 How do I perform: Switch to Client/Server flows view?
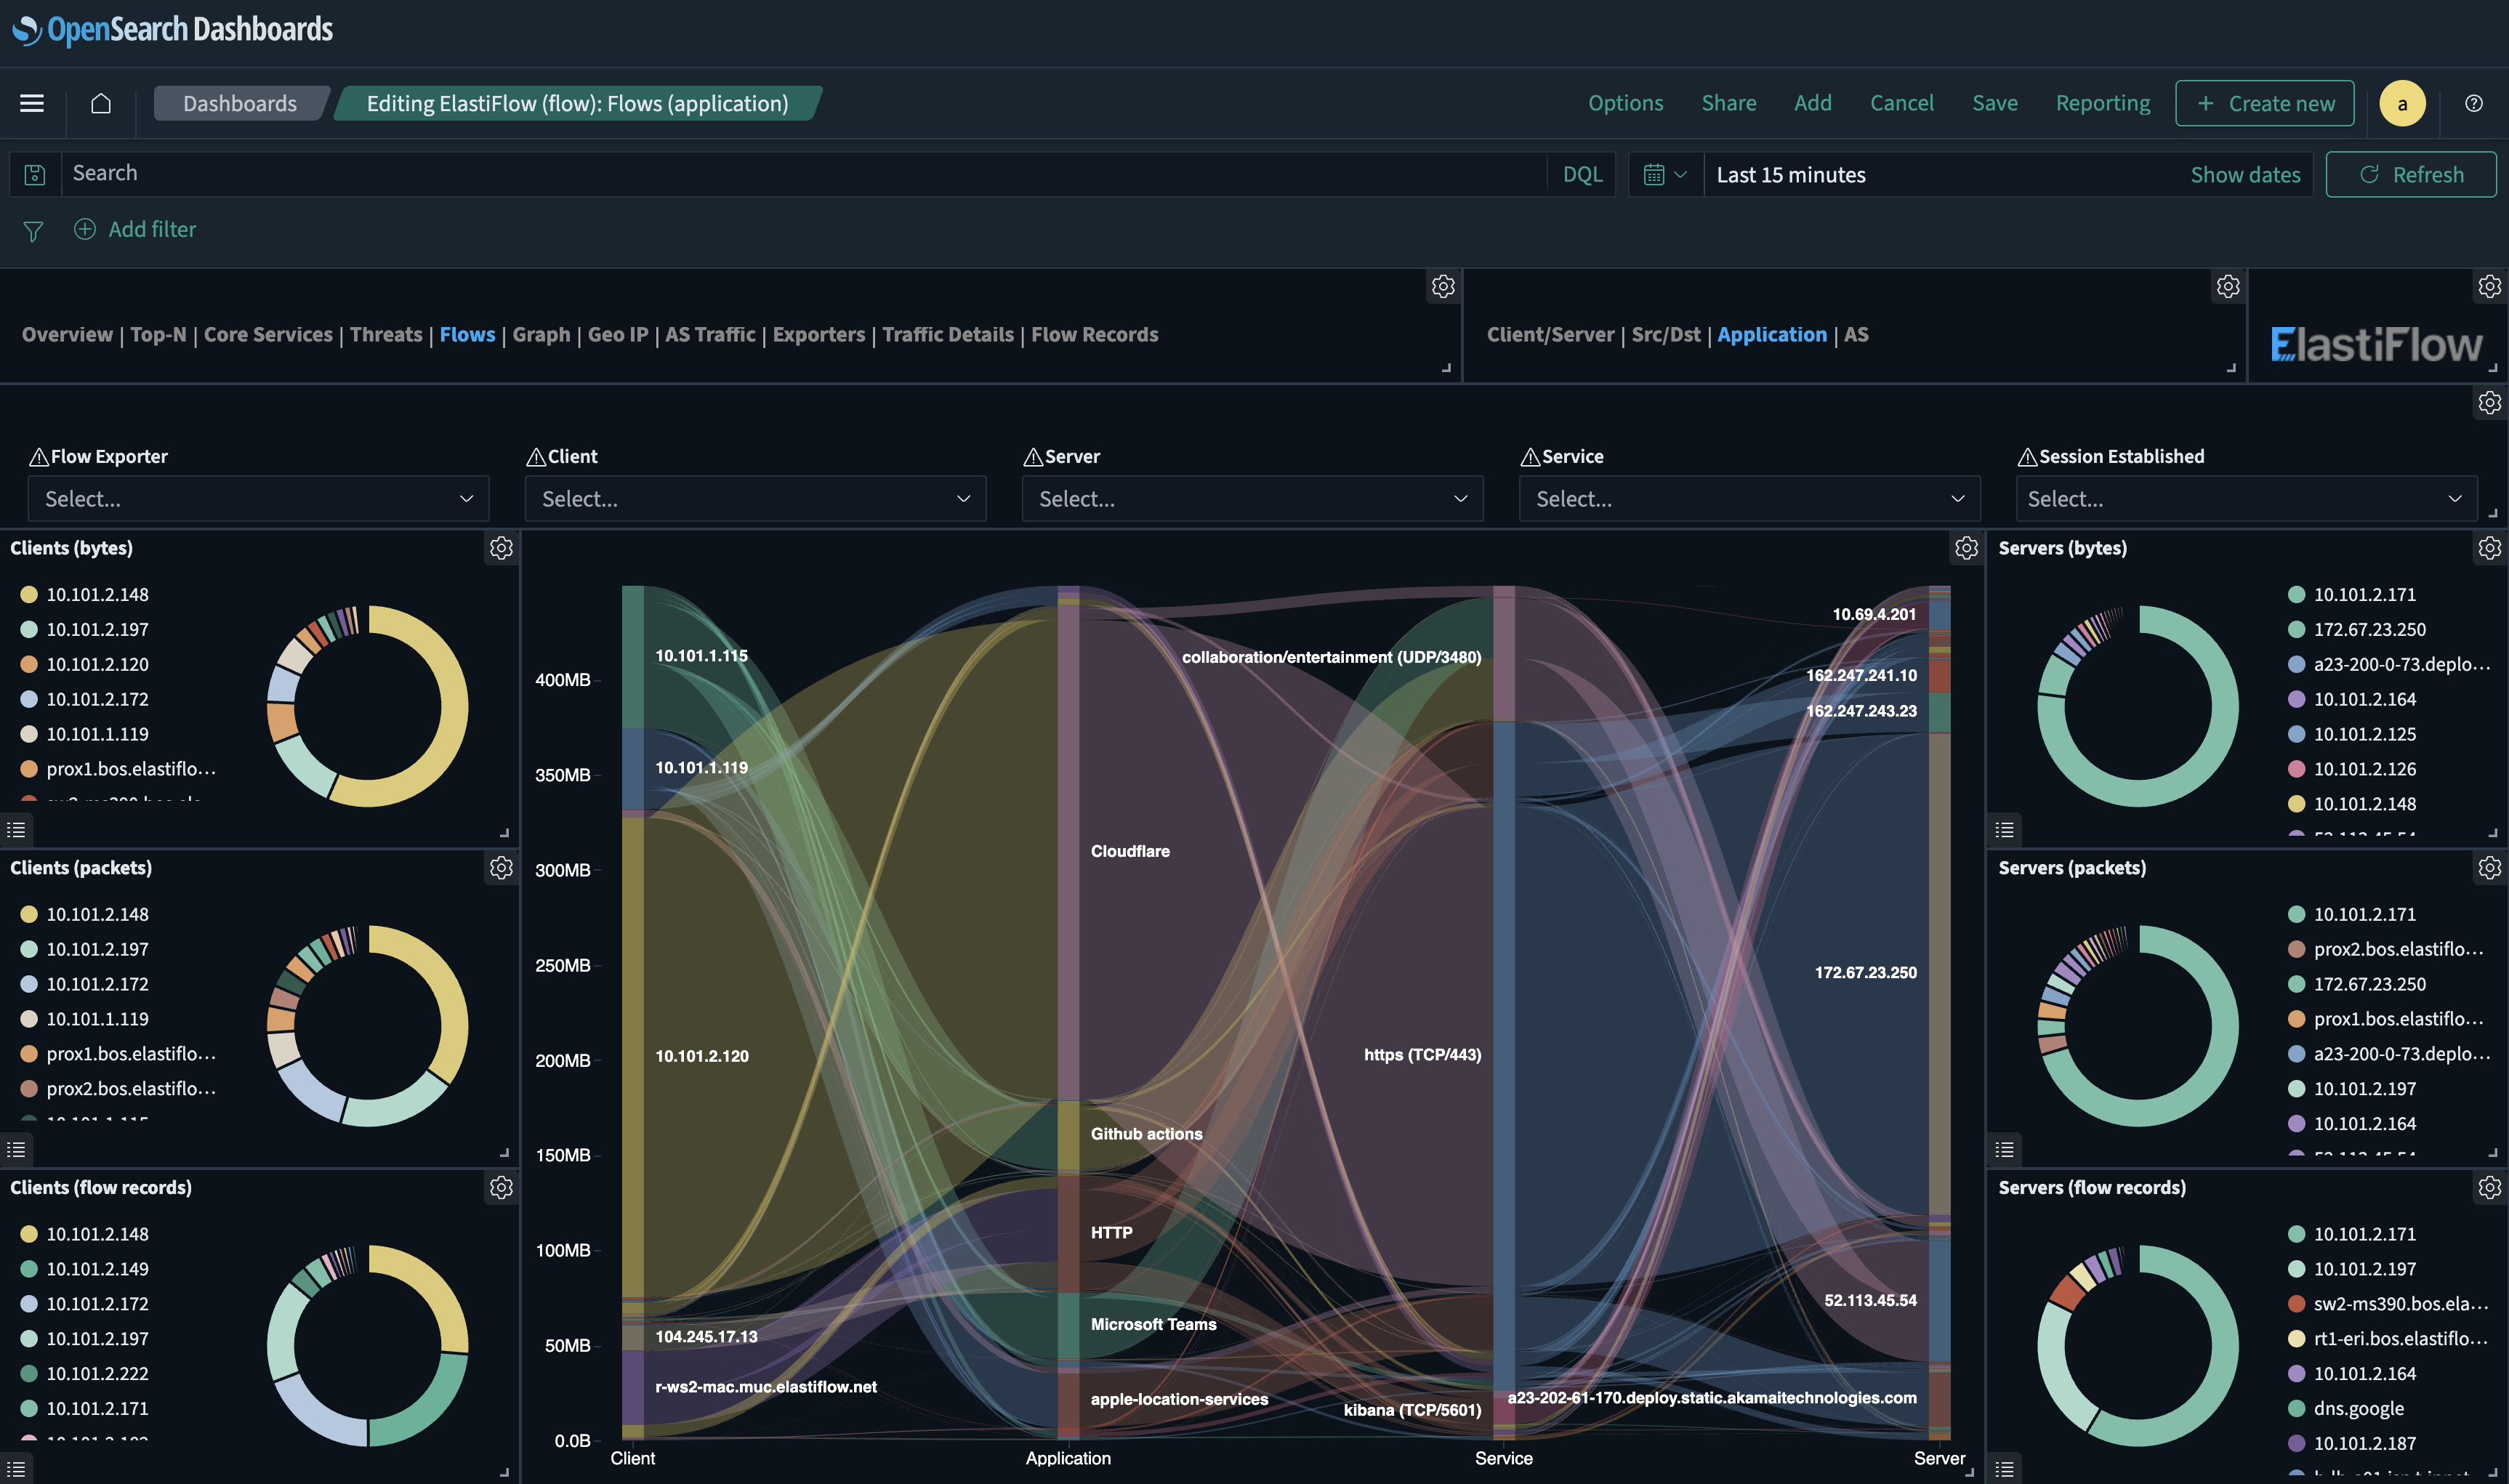click(x=1550, y=334)
